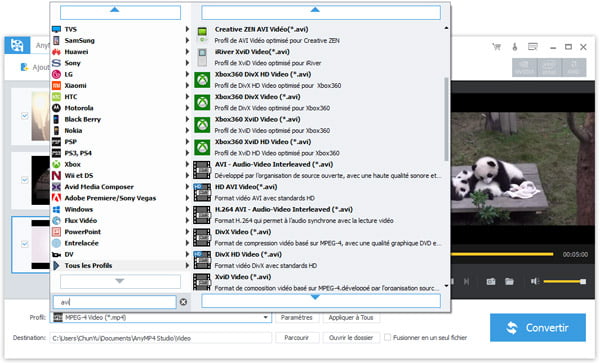
Task: Click the video playback progress bar
Action: click(x=502, y=254)
